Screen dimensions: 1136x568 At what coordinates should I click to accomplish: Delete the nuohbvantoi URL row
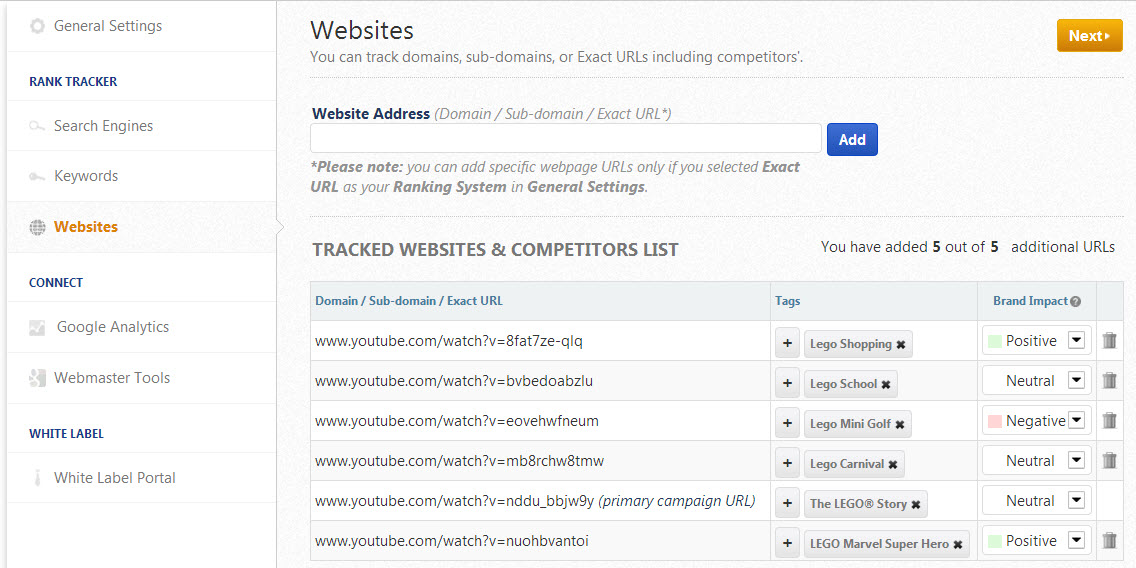pos(1109,540)
